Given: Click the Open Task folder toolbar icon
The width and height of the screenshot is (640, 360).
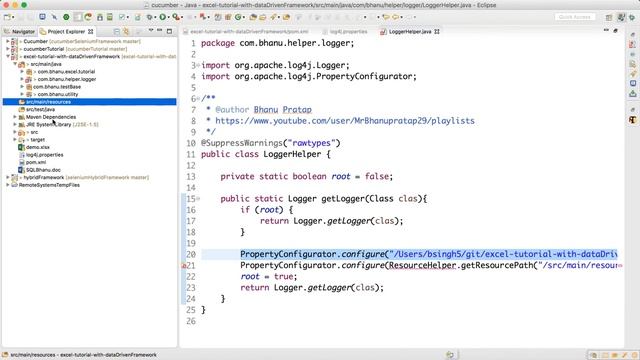Looking at the screenshot, I should (262, 17).
